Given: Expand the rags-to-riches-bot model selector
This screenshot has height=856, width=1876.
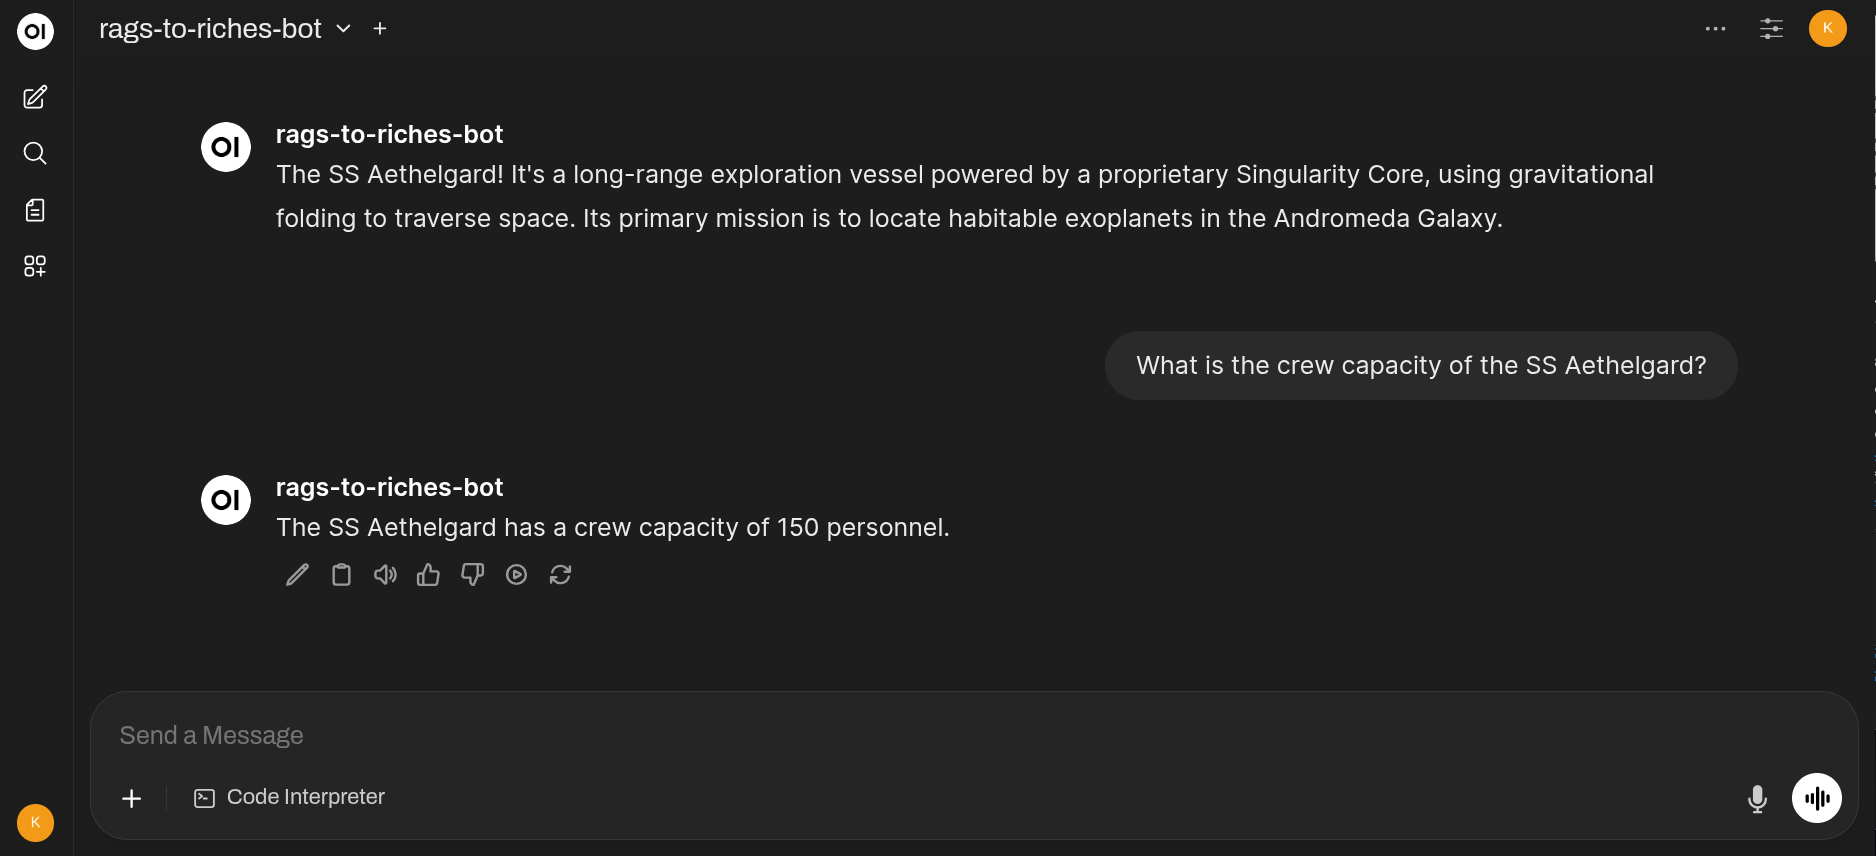Looking at the screenshot, I should (x=343, y=29).
